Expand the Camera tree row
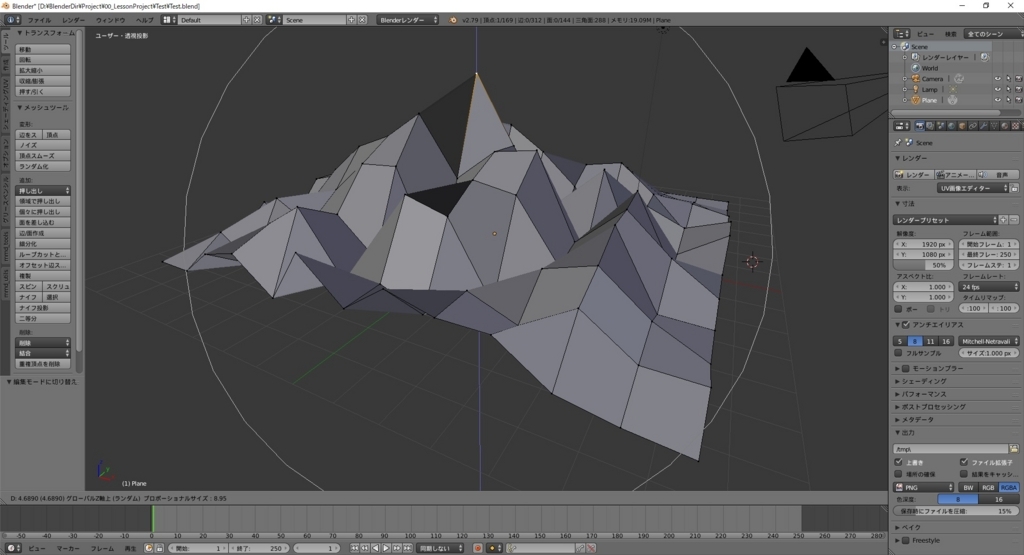This screenshot has width=1024, height=555. [x=905, y=79]
